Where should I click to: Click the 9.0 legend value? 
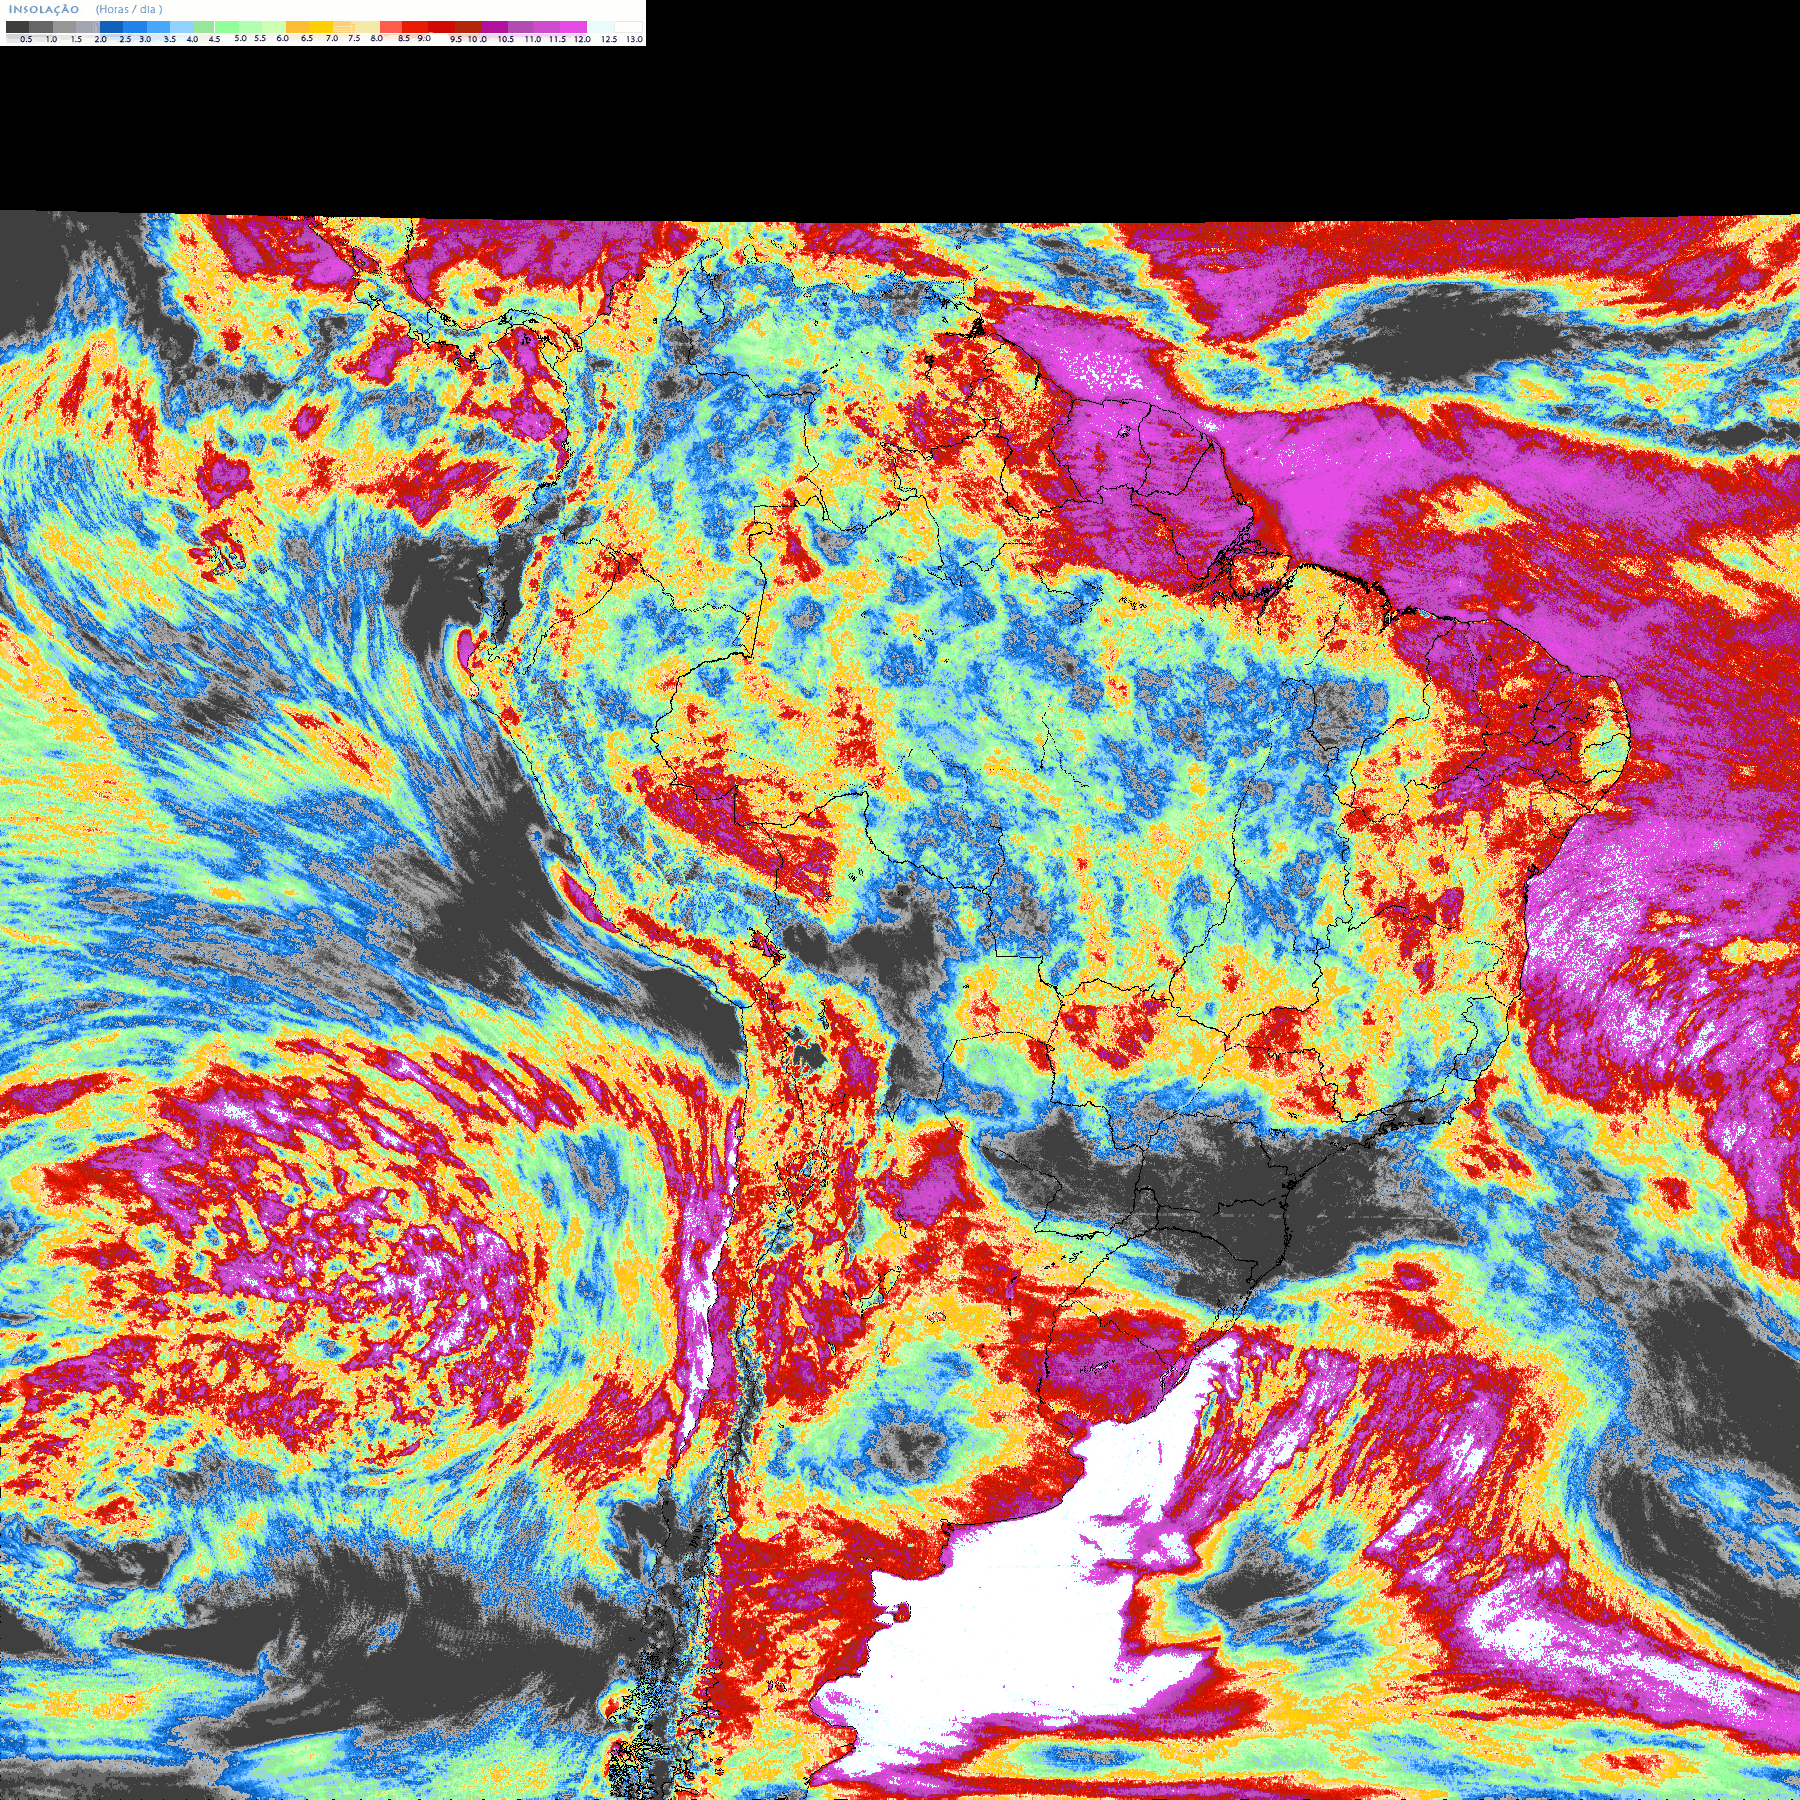pyautogui.click(x=424, y=38)
